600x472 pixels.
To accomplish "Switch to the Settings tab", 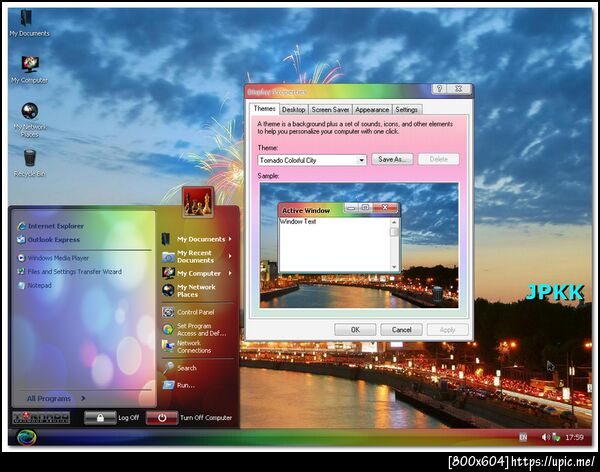I will coord(406,110).
